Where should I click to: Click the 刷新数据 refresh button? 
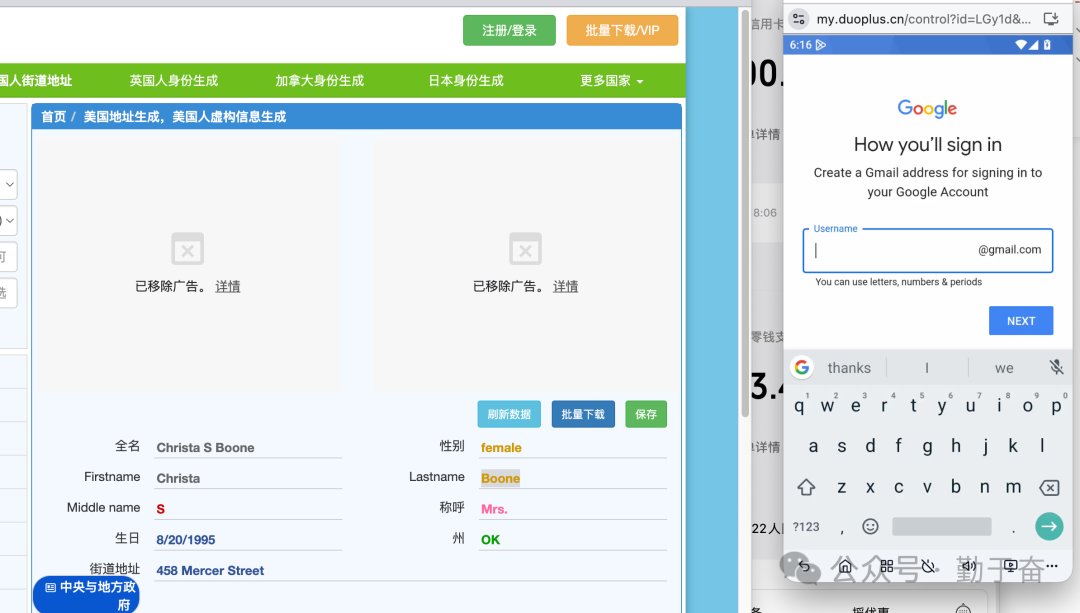pyautogui.click(x=509, y=414)
